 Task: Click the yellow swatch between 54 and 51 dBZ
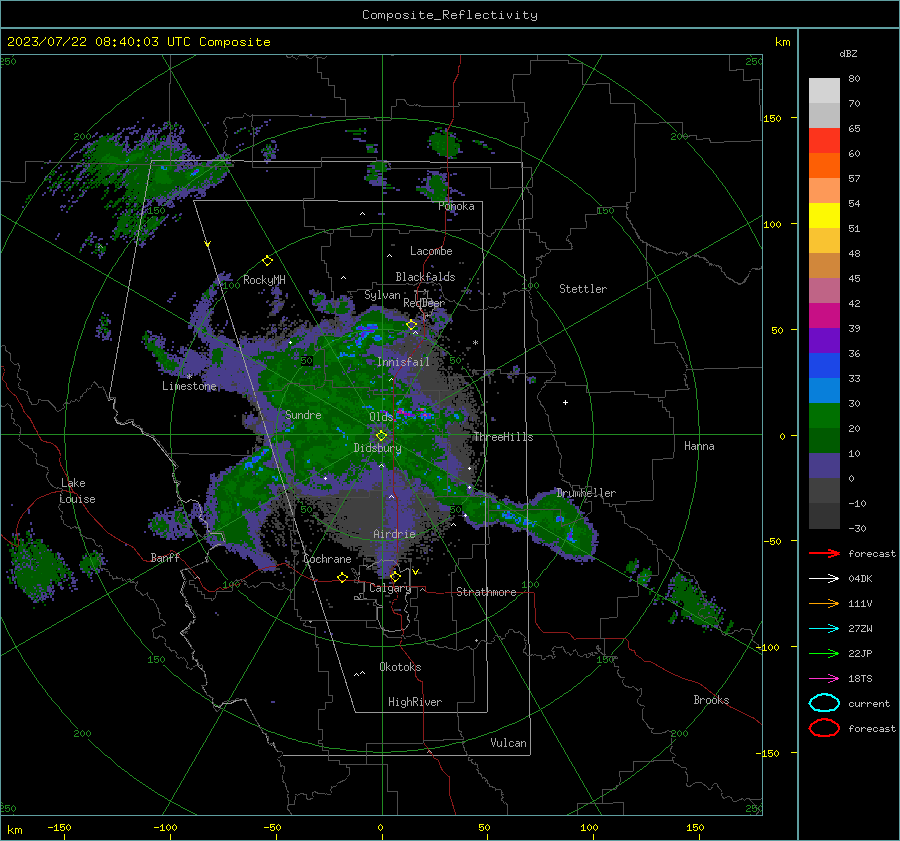click(824, 216)
